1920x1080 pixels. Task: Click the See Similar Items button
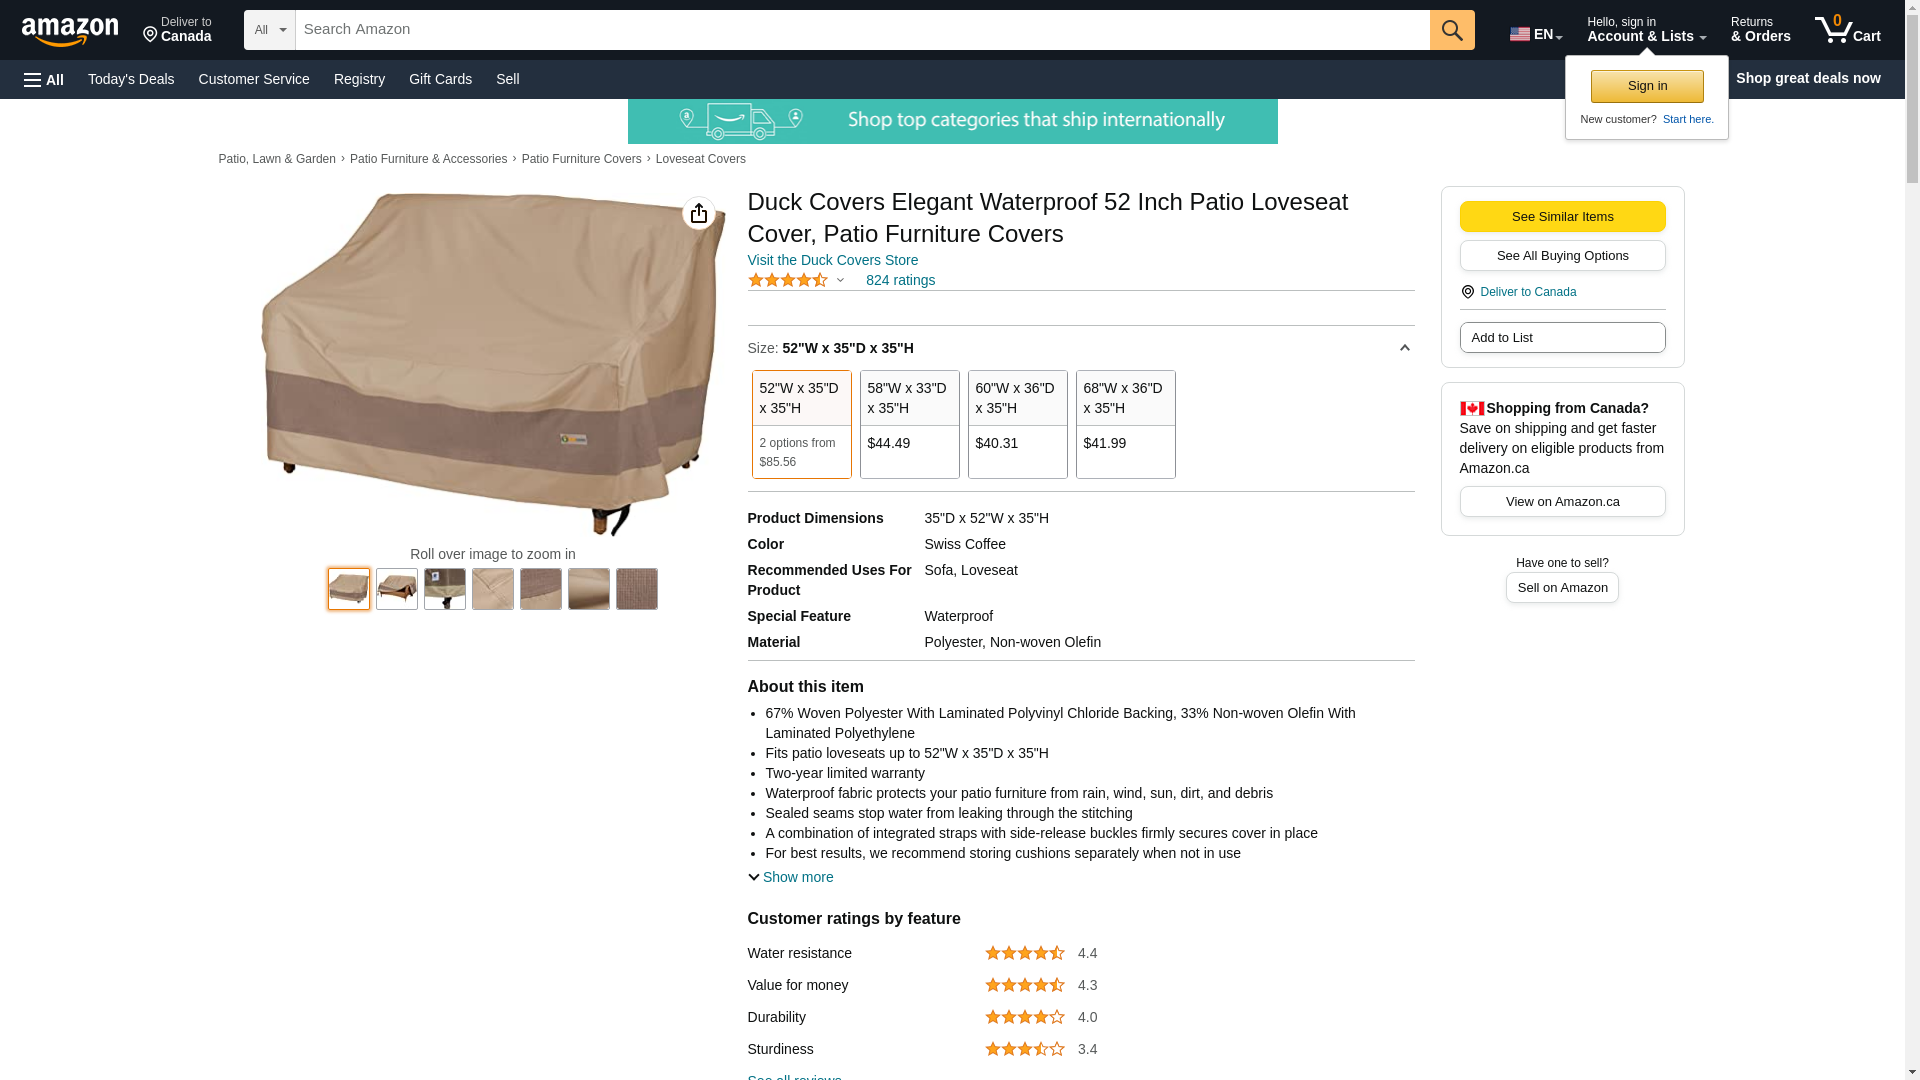click(1562, 217)
